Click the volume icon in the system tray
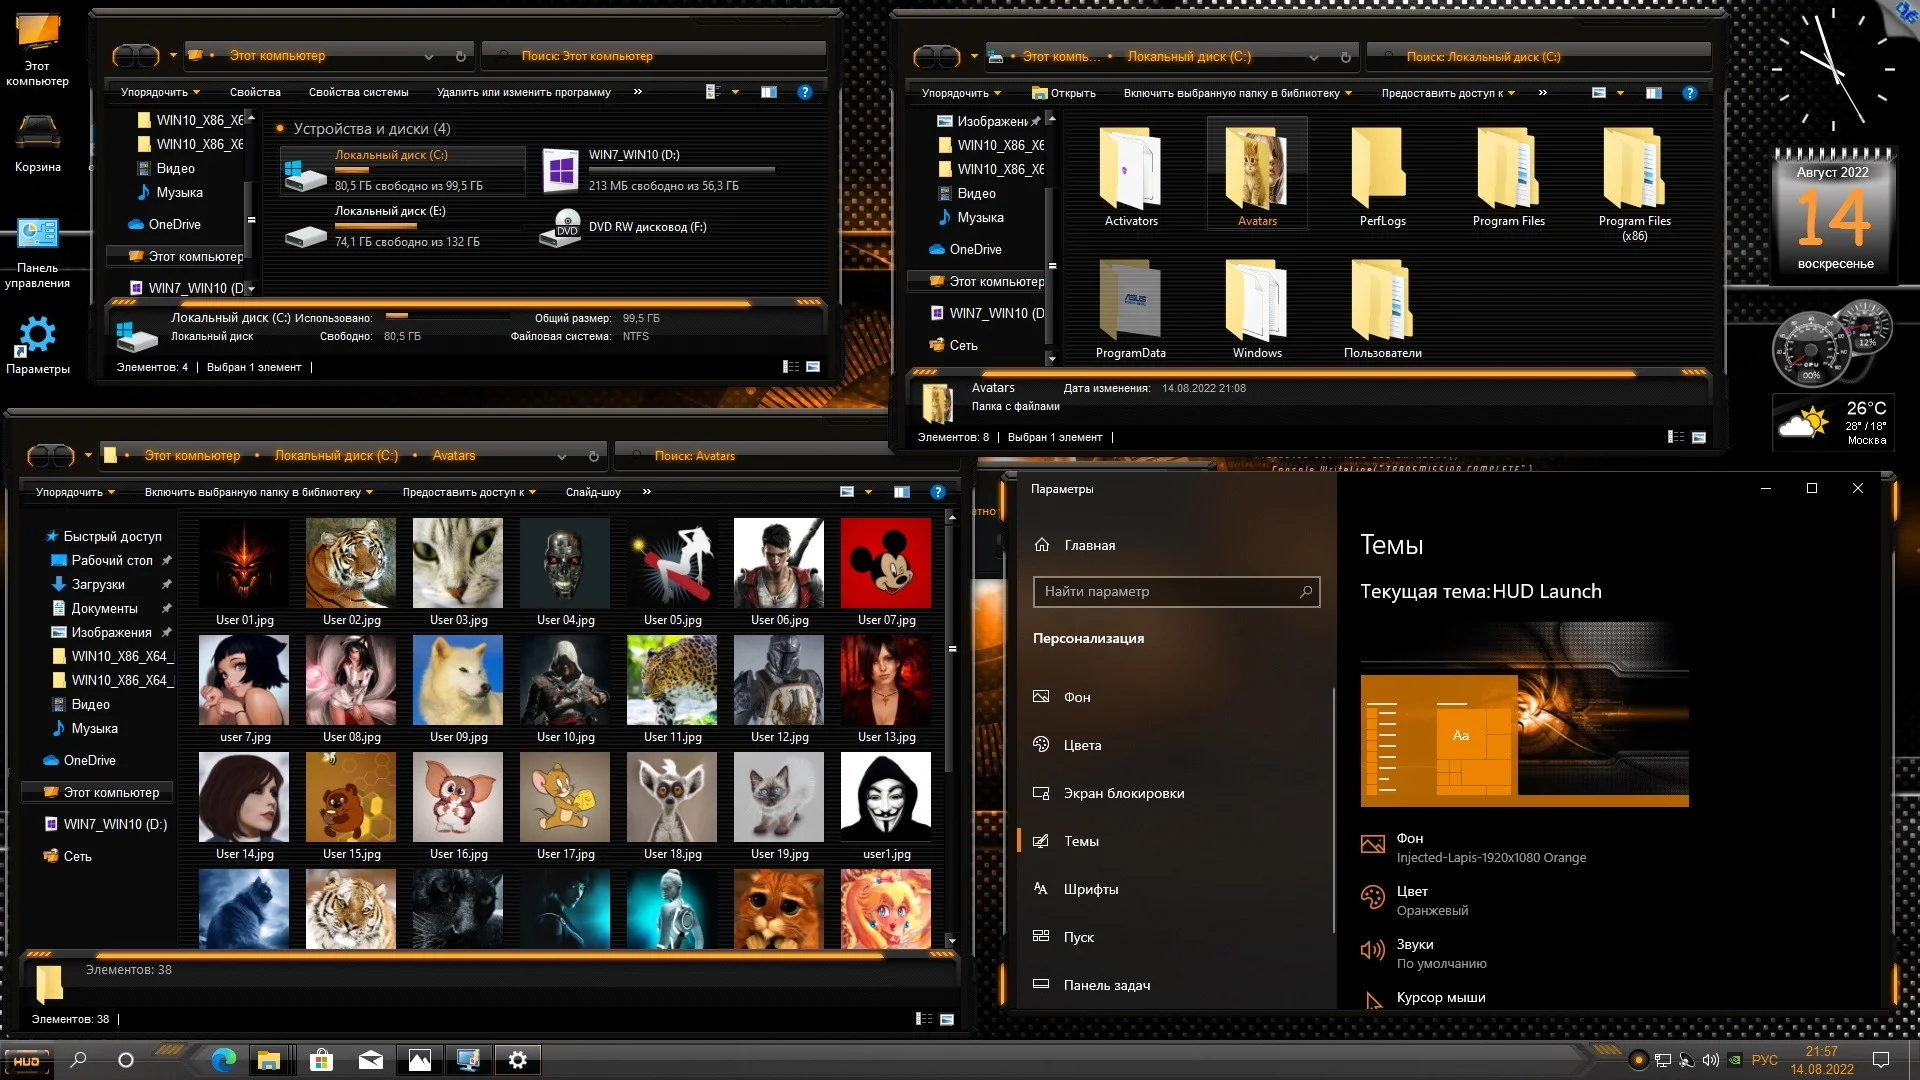The height and width of the screenshot is (1080, 1920). point(1710,1060)
